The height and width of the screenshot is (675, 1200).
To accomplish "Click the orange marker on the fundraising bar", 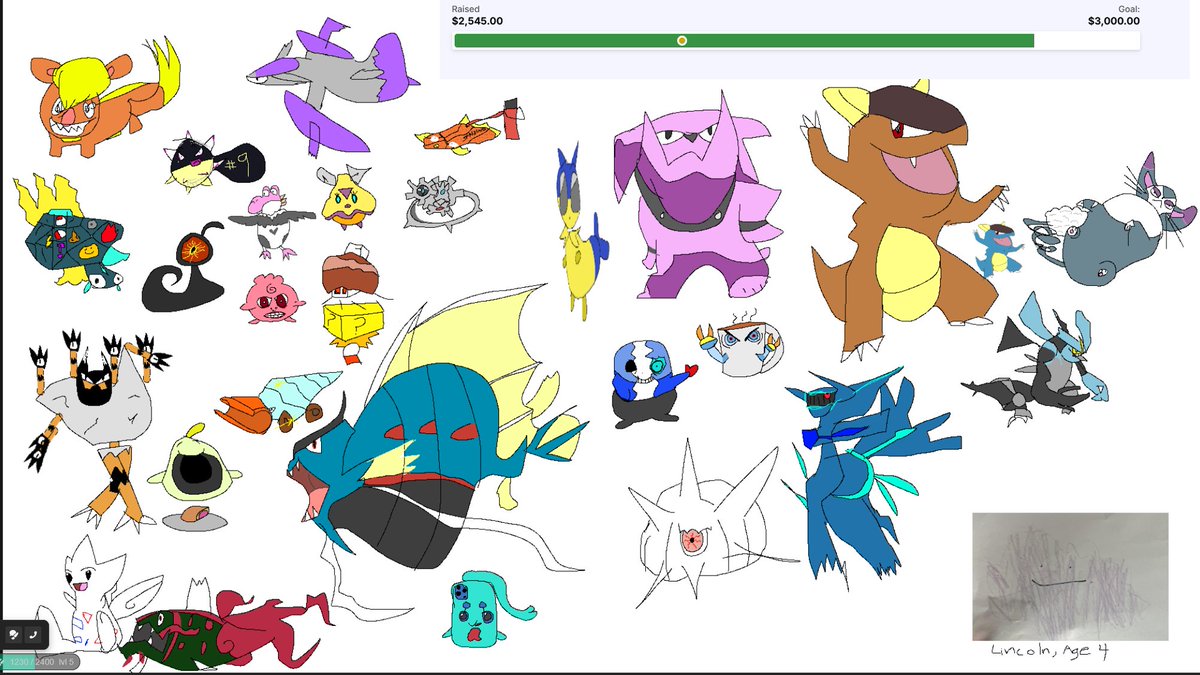I will pyautogui.click(x=682, y=41).
